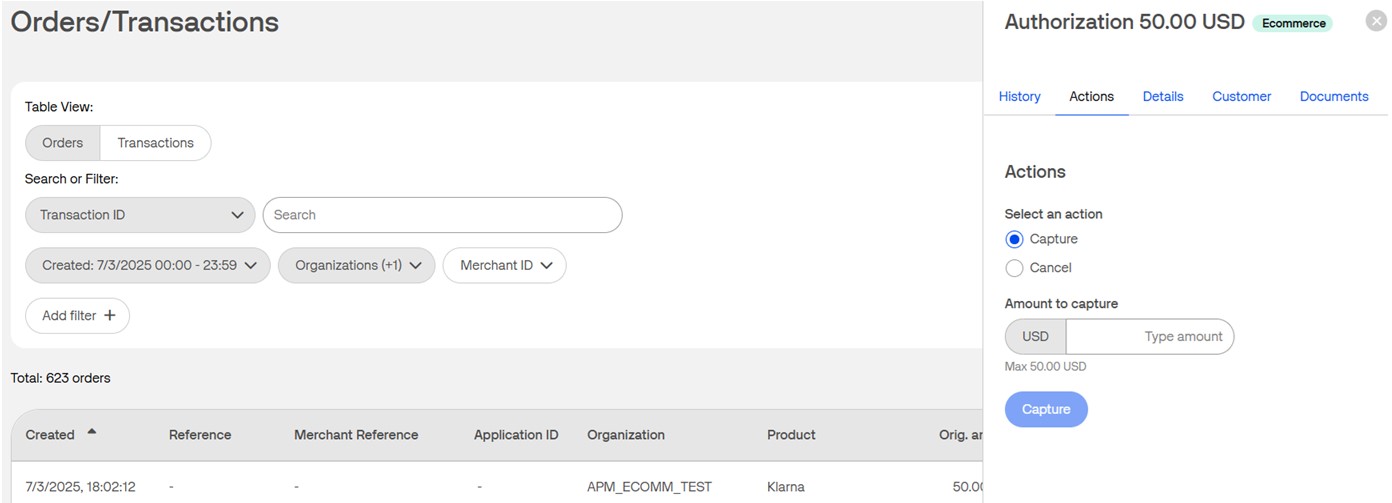Viewport: 1392px width, 503px height.
Task: Click the Merchant Reference column header
Action: (356, 435)
